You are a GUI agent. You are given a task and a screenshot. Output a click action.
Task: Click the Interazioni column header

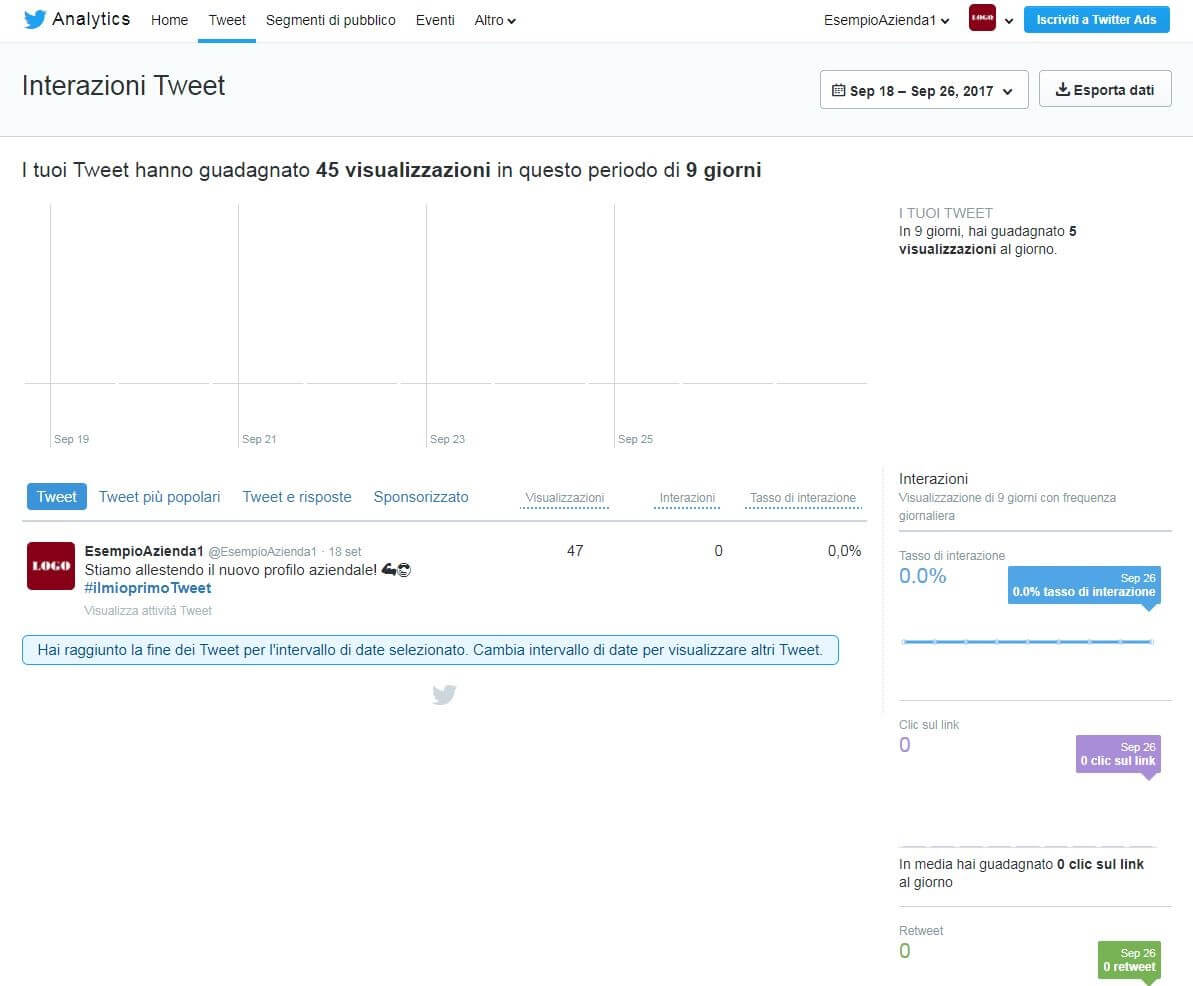click(687, 498)
